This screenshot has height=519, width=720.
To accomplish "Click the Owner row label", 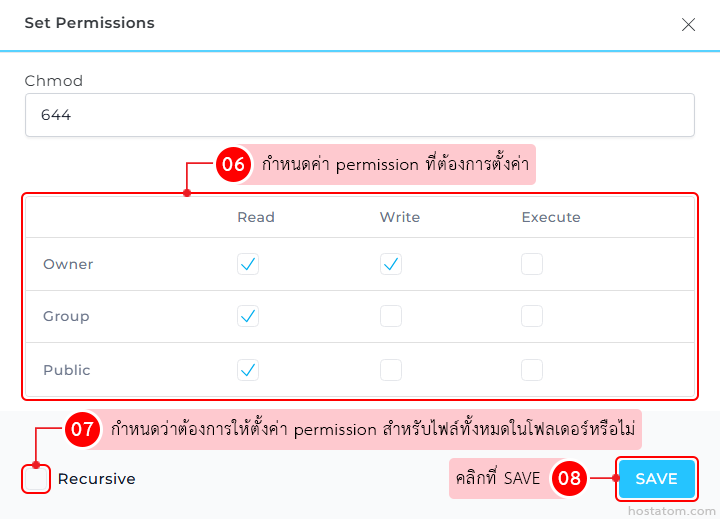I will [68, 264].
